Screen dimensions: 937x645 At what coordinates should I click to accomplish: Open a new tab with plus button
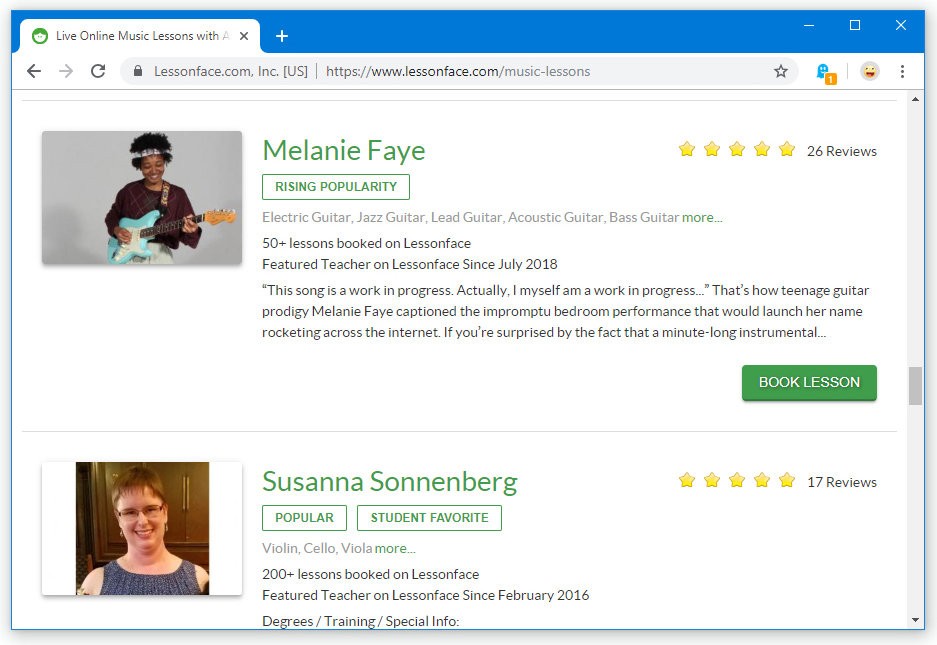pos(281,36)
